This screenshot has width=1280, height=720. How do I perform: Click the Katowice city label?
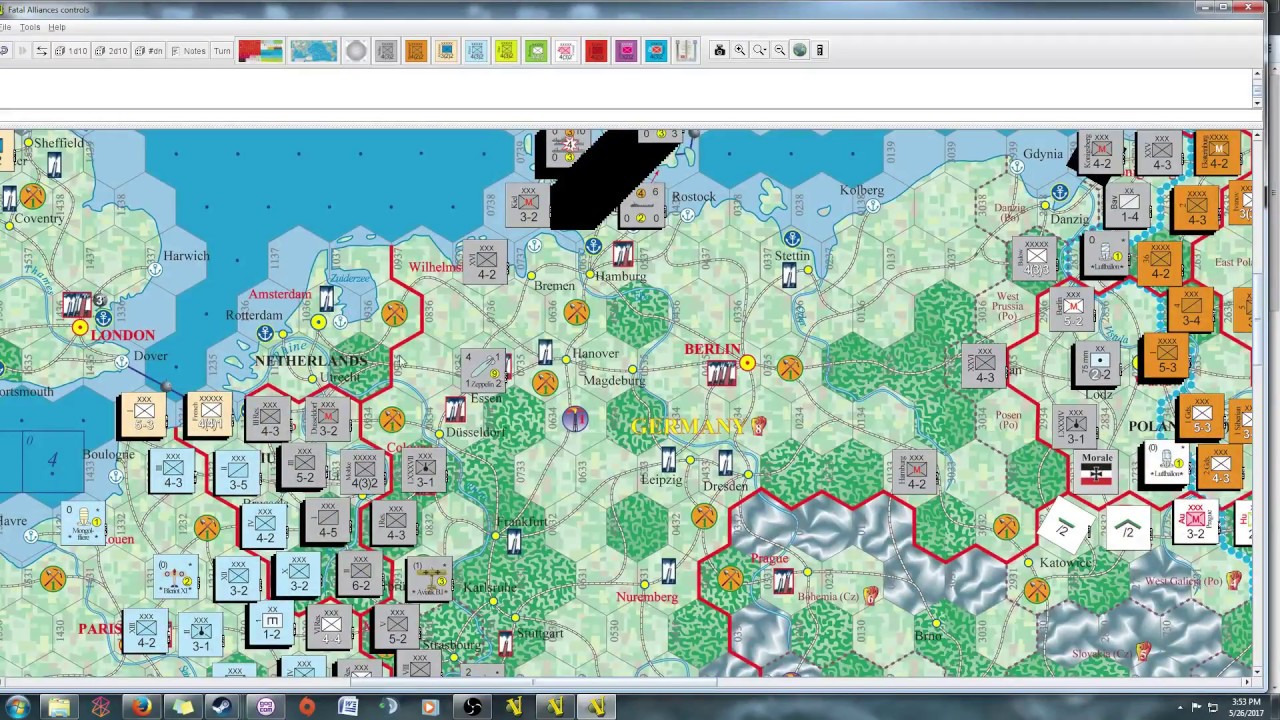point(1065,563)
